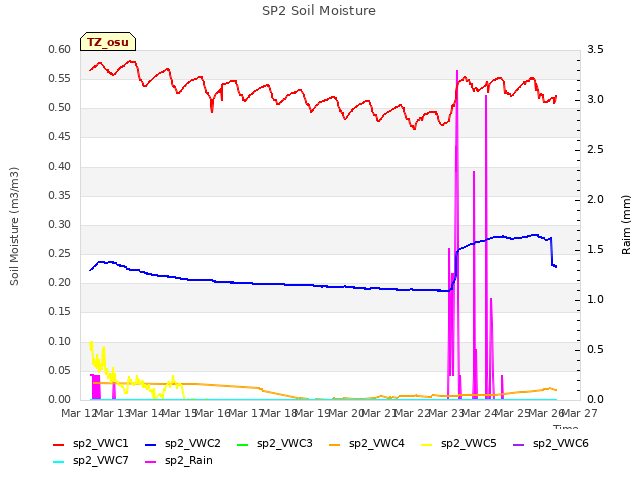The image size is (640, 480).
Task: Click the sp2_VWC1 legend label
Action: pyautogui.click(x=100, y=443)
